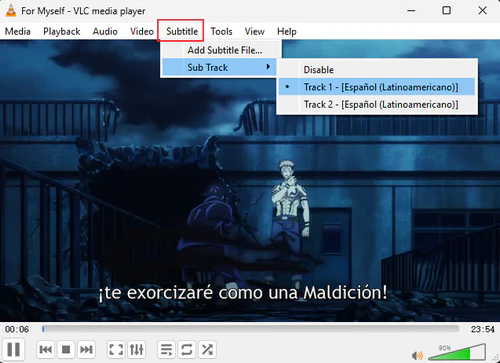500x363 pixels.
Task: Close the VLC media player window
Action: tap(482, 11)
